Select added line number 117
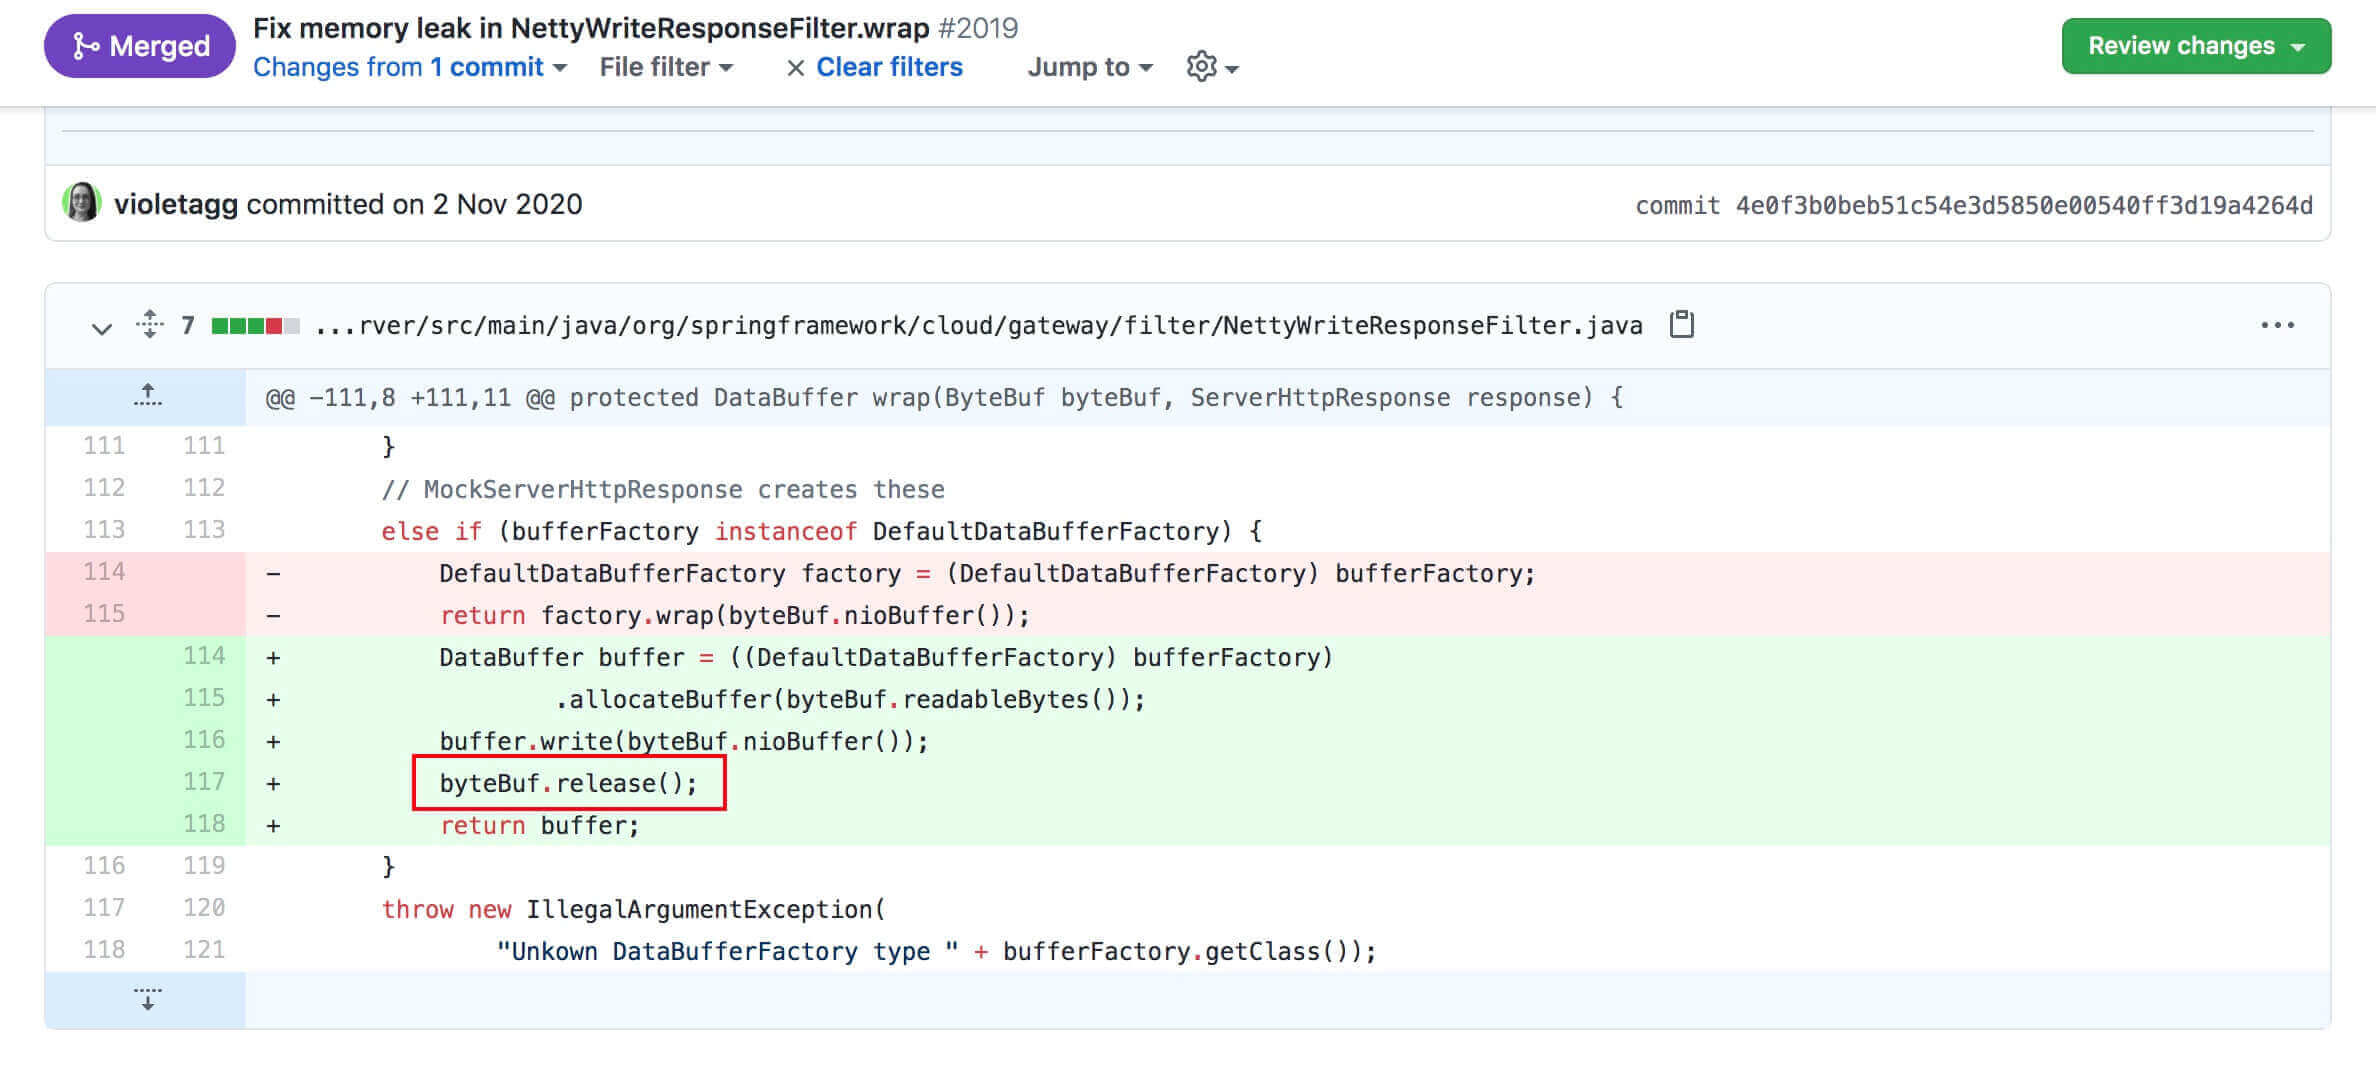 pos(203,782)
